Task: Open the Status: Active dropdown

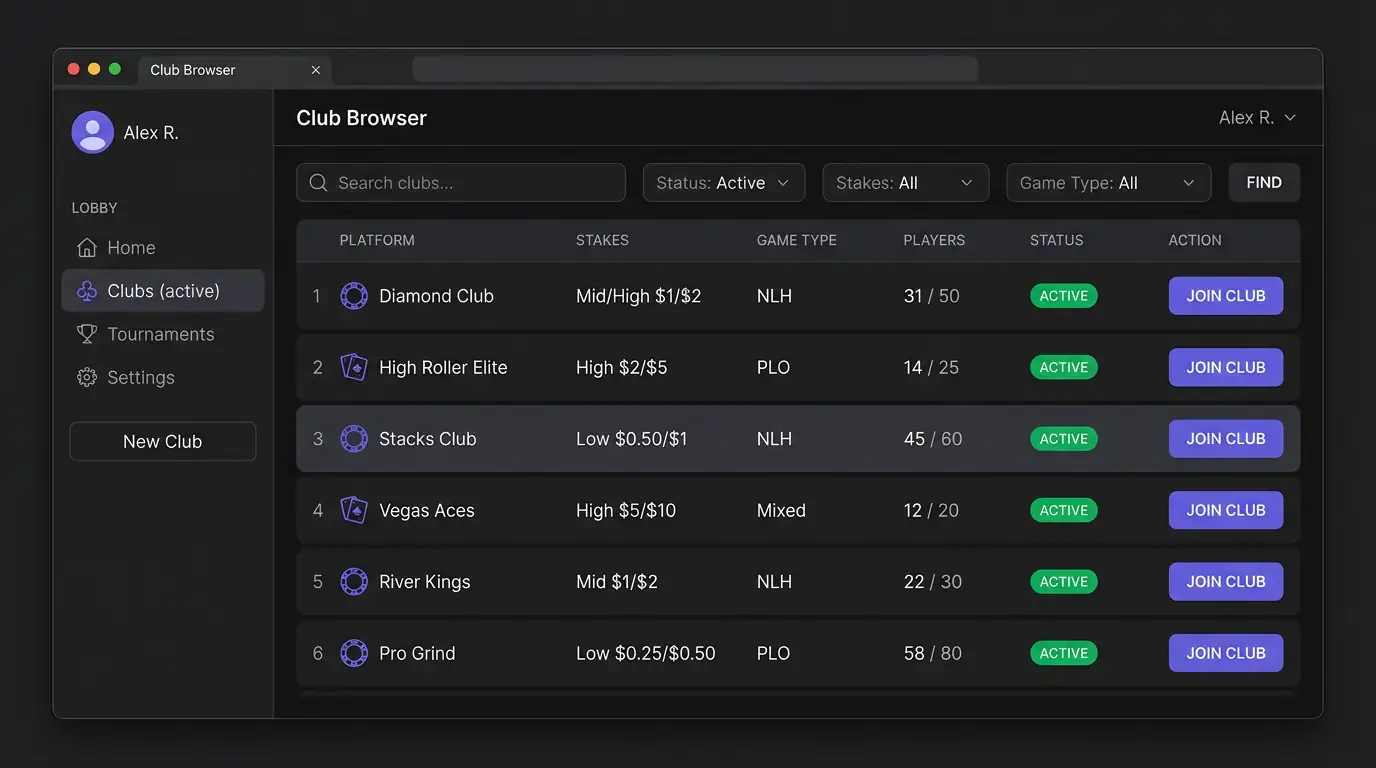Action: [723, 182]
